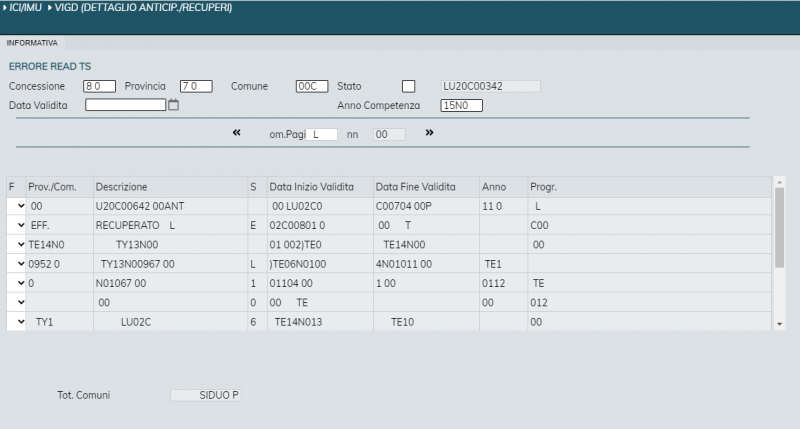
Task: Click ICI/IMU breadcrumb menu item
Action: (24, 8)
